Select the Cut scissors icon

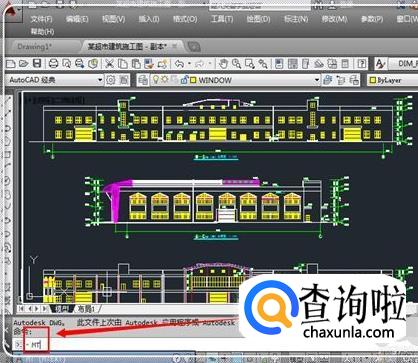[109, 63]
